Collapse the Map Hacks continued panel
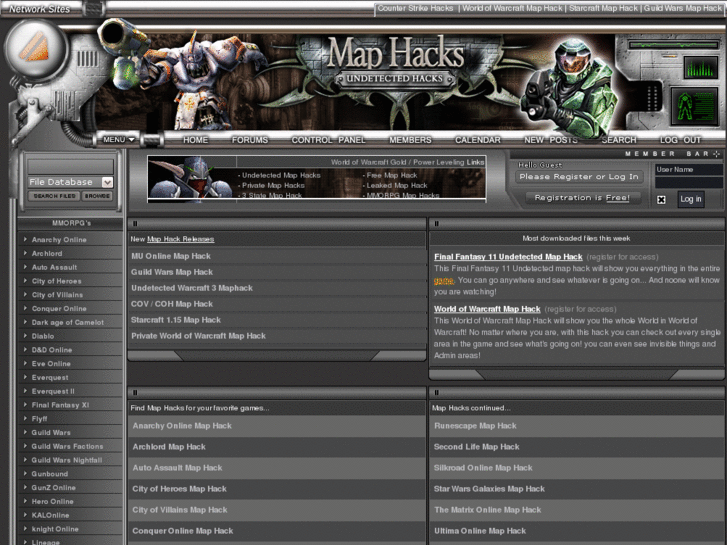The image size is (727, 545). click(436, 392)
